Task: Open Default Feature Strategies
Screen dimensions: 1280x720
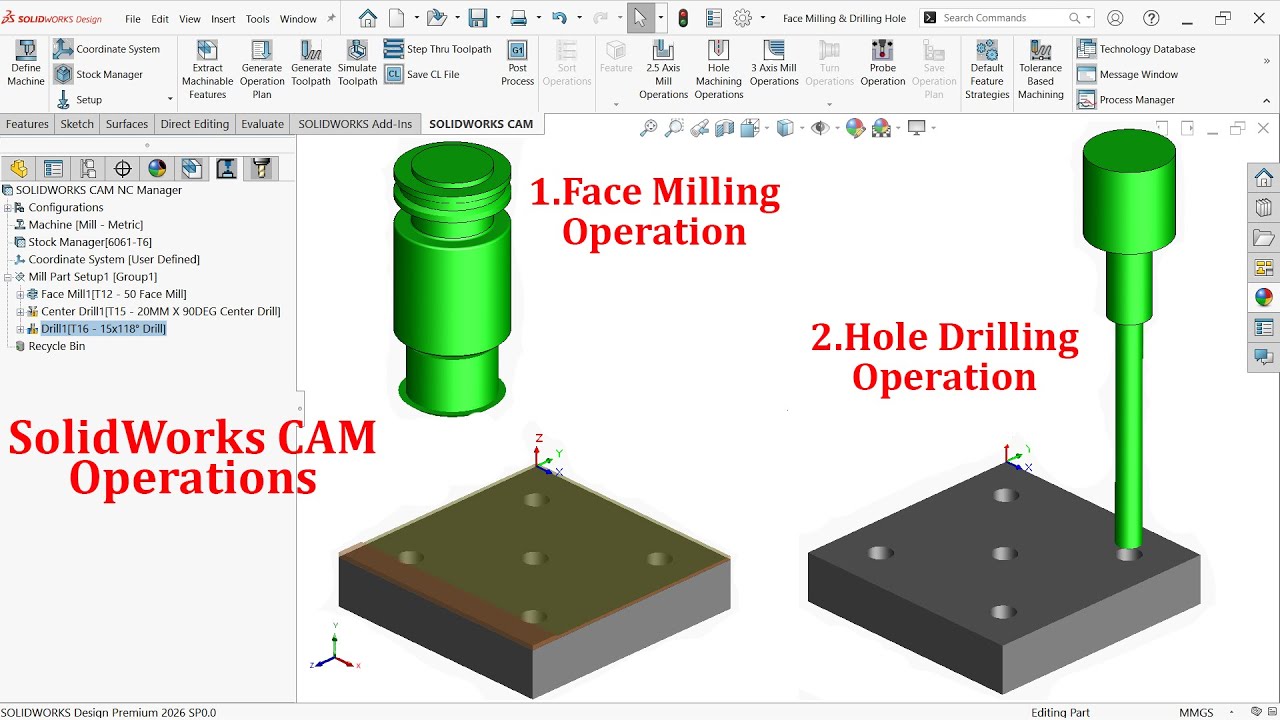Action: [x=987, y=69]
